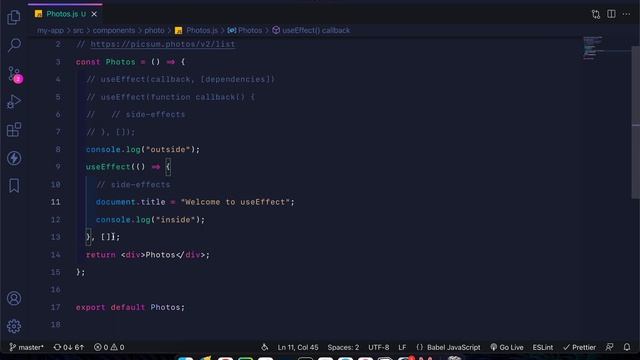Open More Actions ellipsis menu

click(626, 14)
